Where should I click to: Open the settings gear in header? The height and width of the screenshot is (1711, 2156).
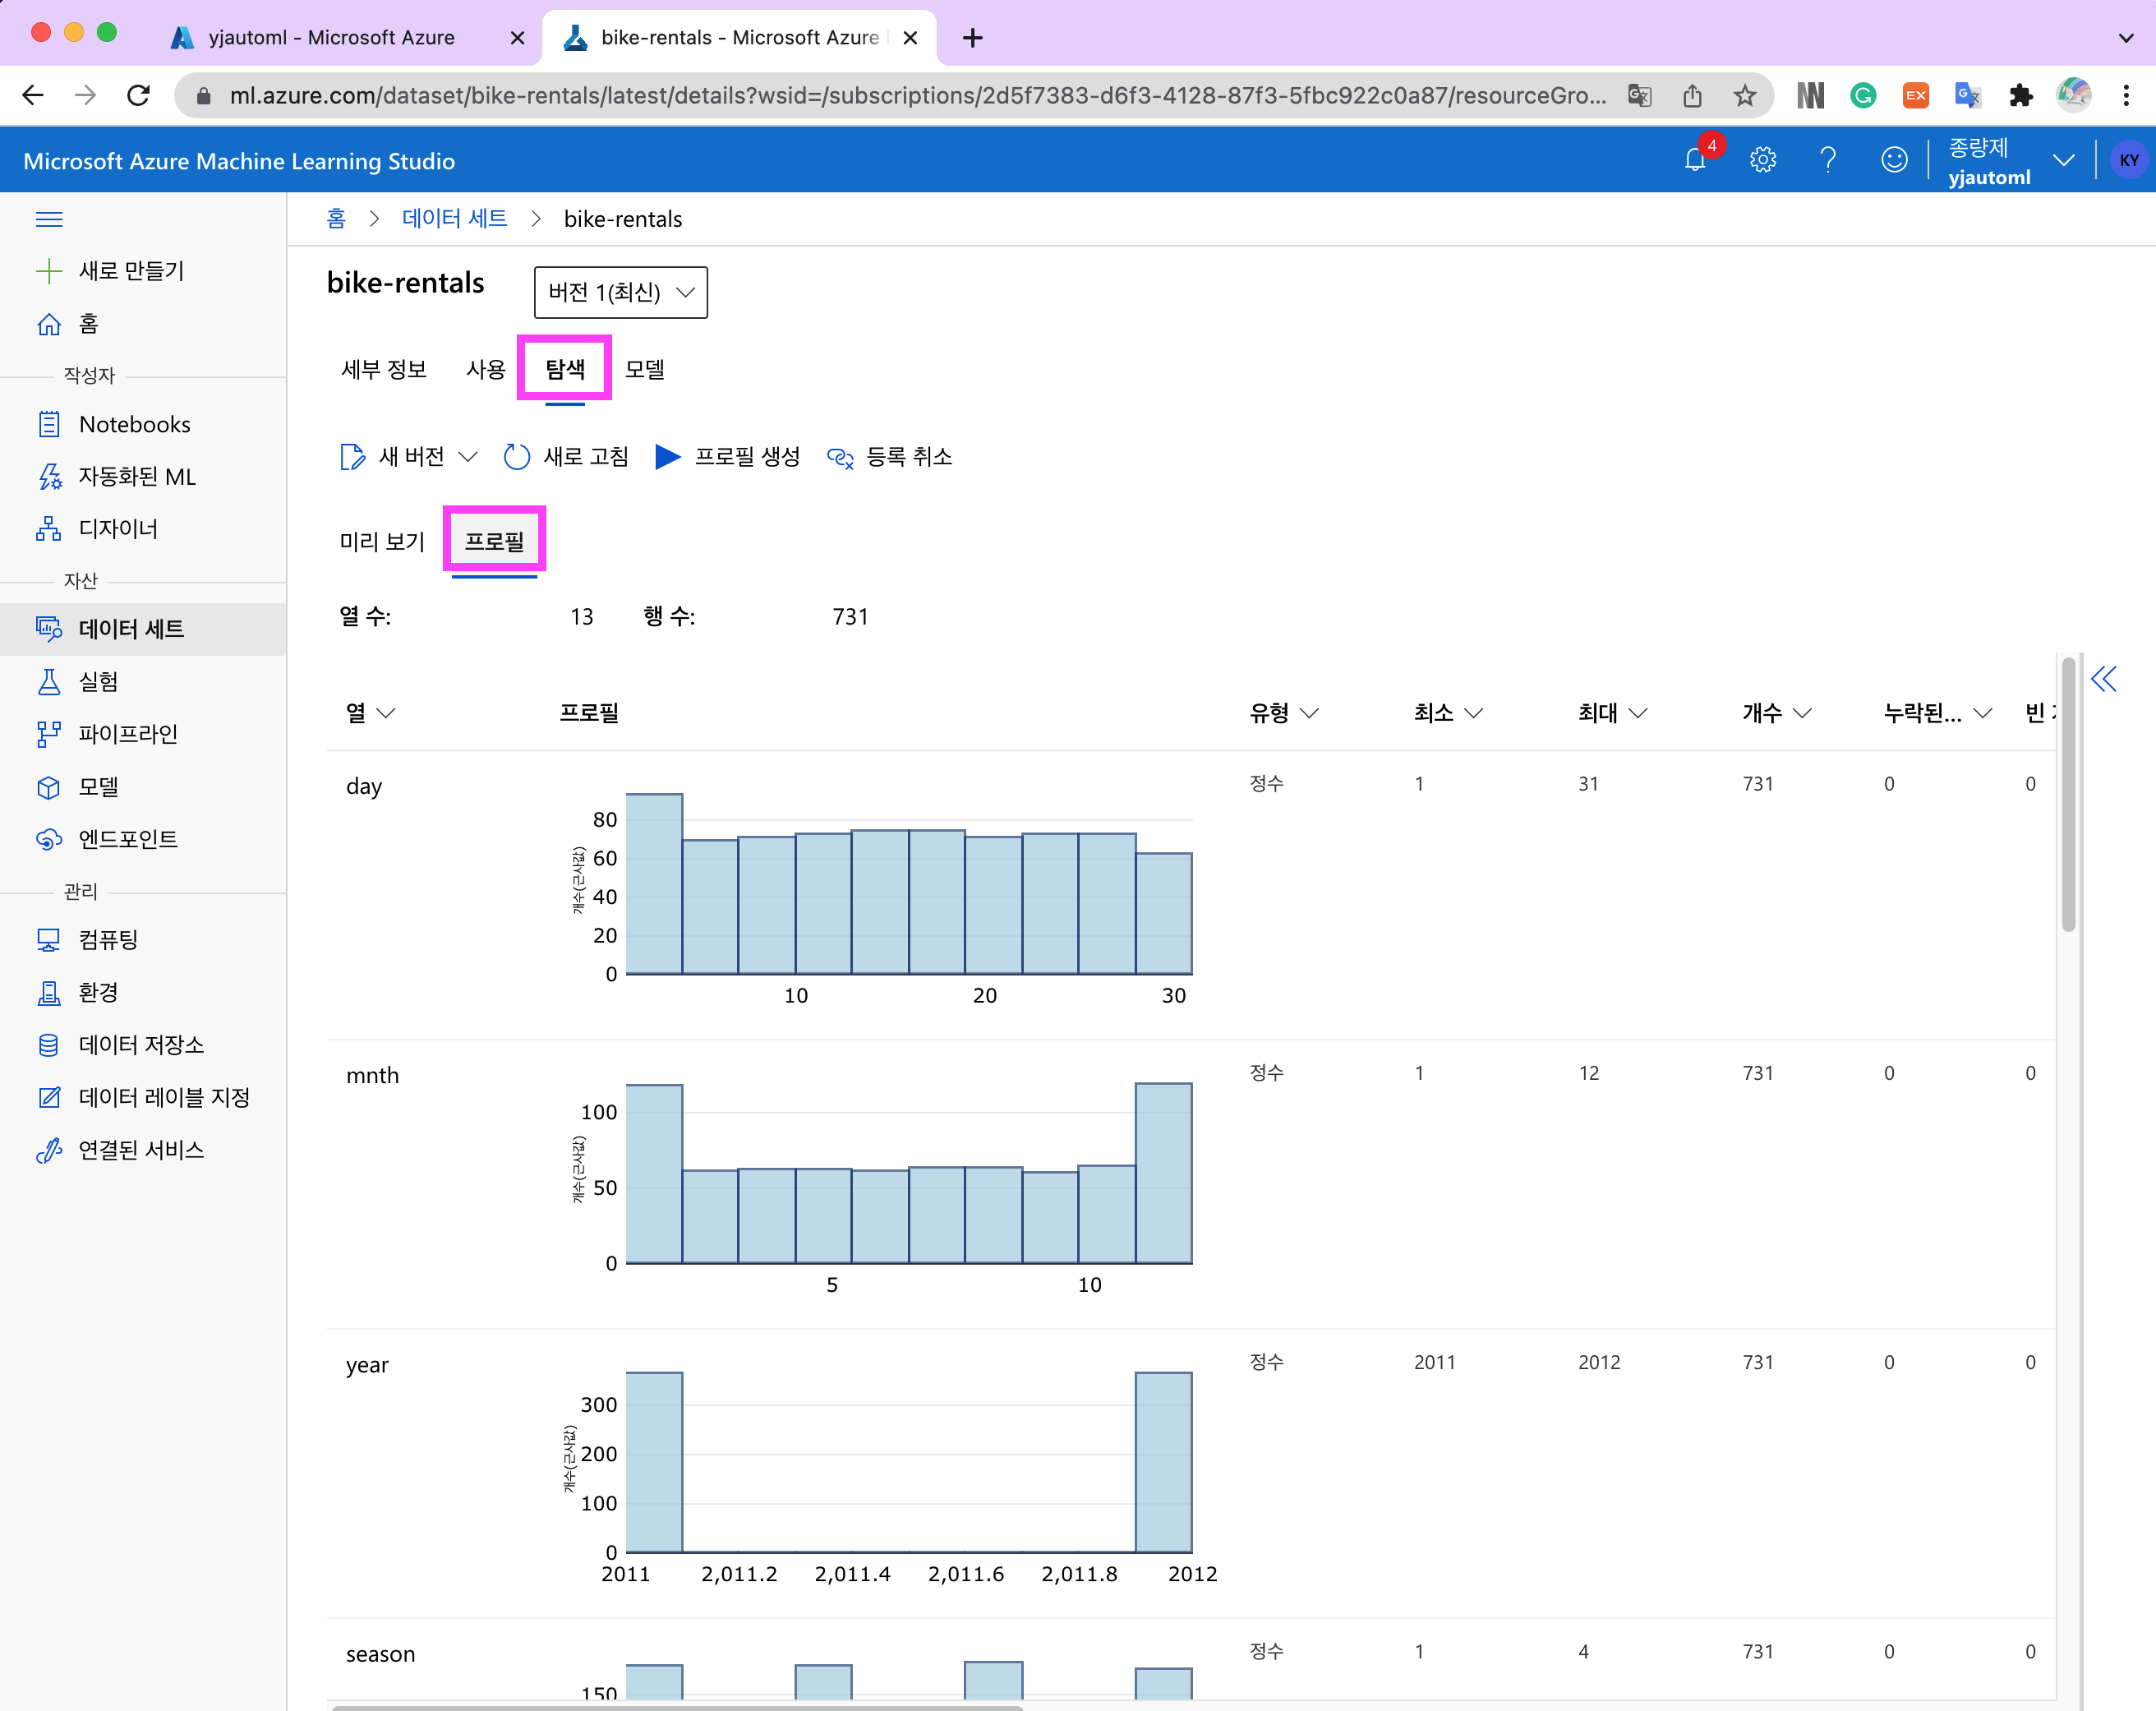[x=1762, y=159]
